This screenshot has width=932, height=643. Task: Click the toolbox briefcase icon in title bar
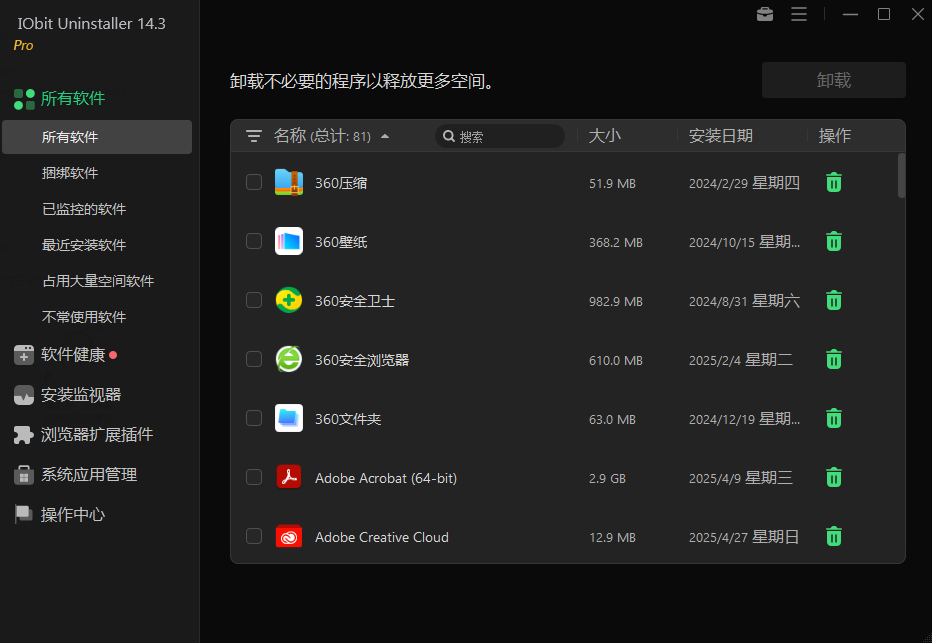click(765, 14)
